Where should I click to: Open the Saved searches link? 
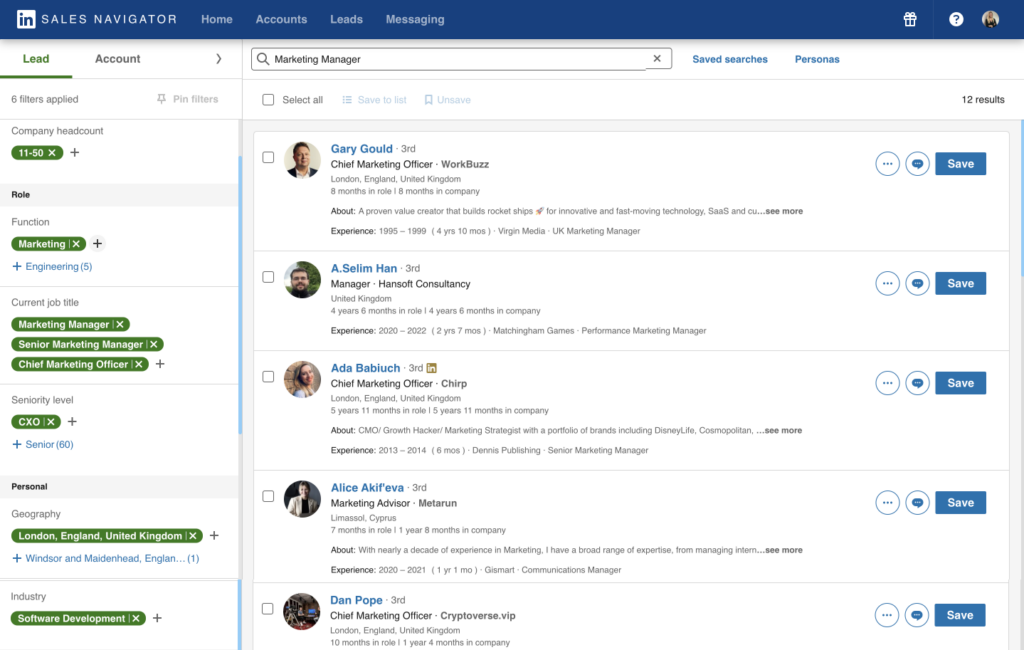[x=730, y=59]
